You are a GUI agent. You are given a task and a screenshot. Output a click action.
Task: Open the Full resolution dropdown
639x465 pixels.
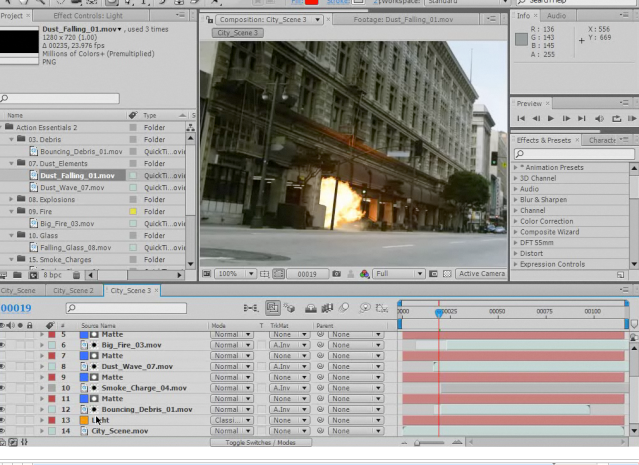(399, 274)
